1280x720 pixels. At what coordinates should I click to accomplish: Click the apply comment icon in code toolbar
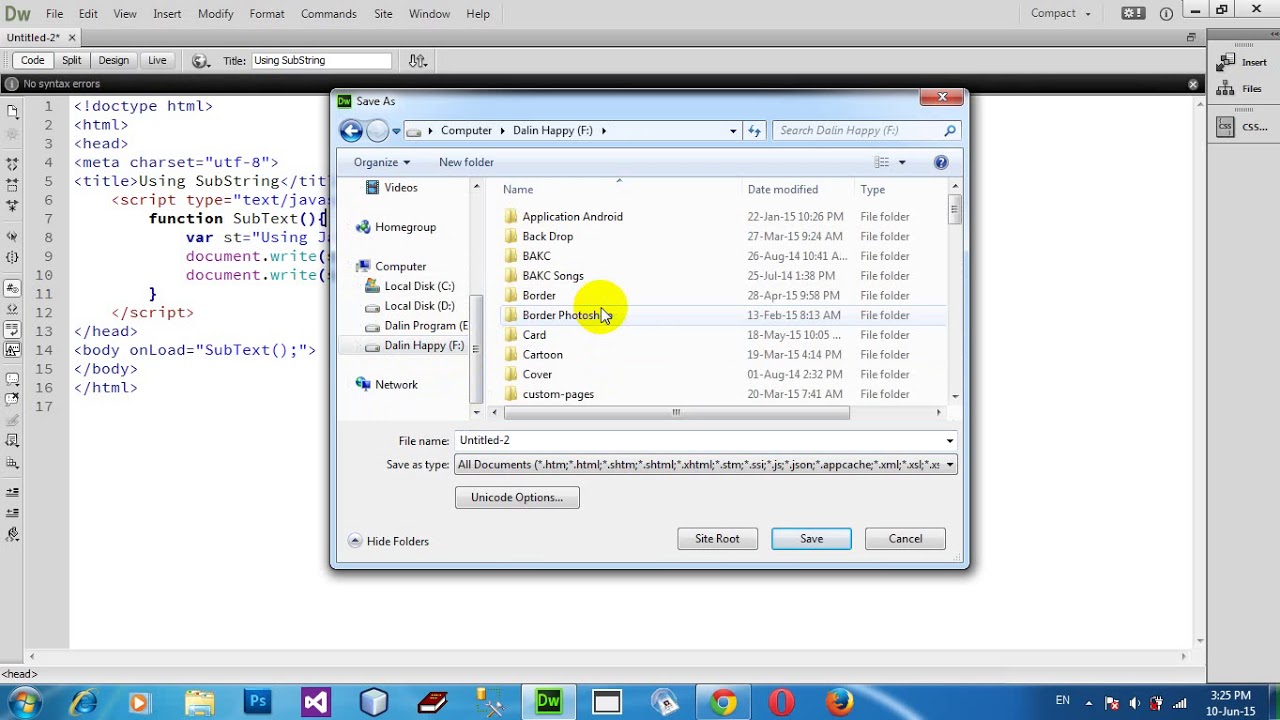(12, 380)
